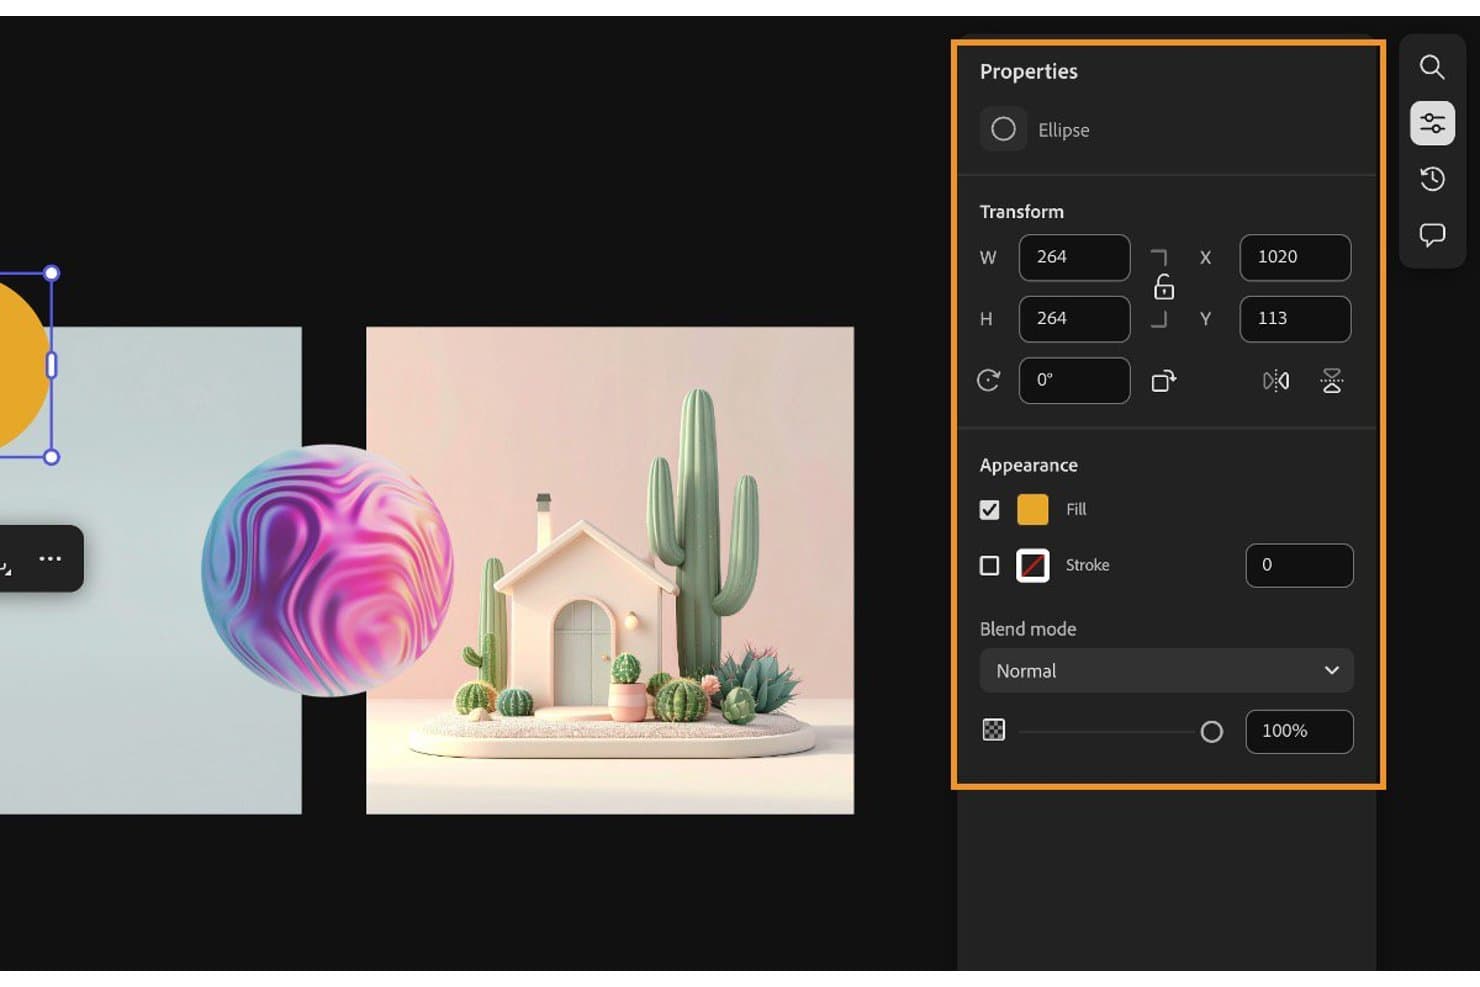Open the version history clock icon
Image resolution: width=1480 pixels, height=987 pixels.
[x=1432, y=179]
